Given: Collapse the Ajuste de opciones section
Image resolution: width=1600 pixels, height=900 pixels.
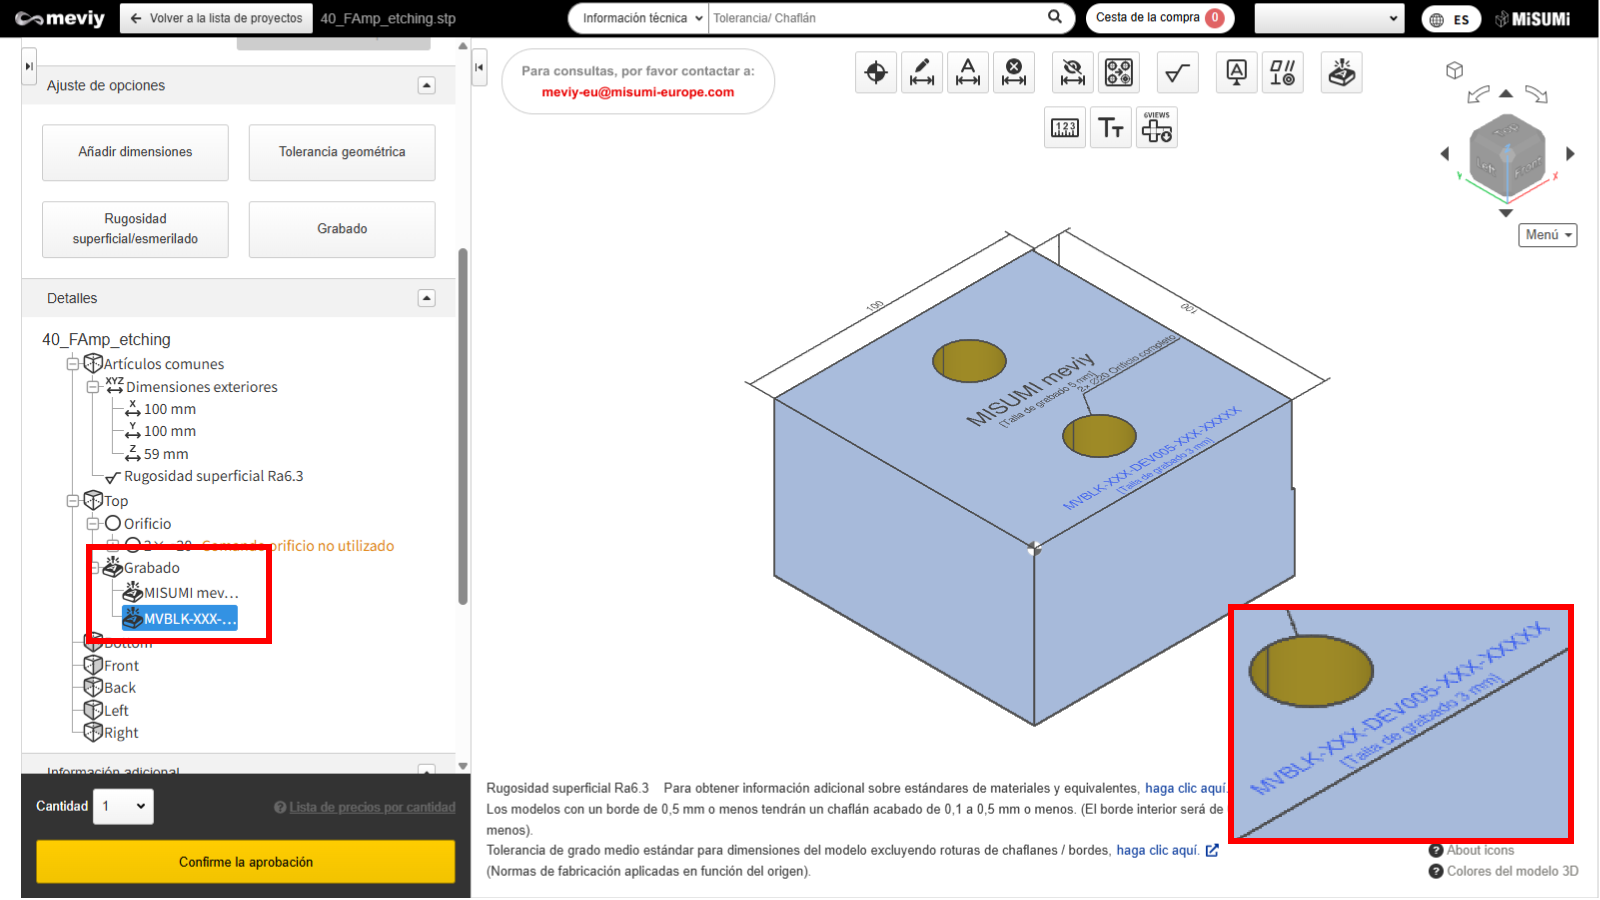Looking at the screenshot, I should (x=427, y=86).
